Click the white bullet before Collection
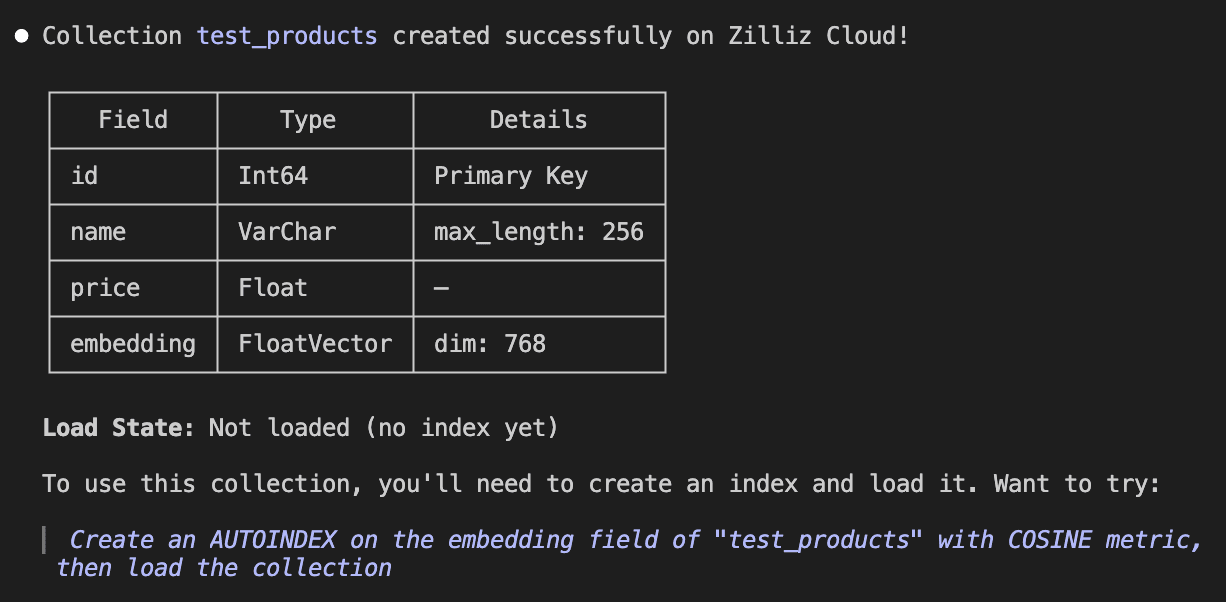This screenshot has width=1226, height=602. pyautogui.click(x=21, y=37)
